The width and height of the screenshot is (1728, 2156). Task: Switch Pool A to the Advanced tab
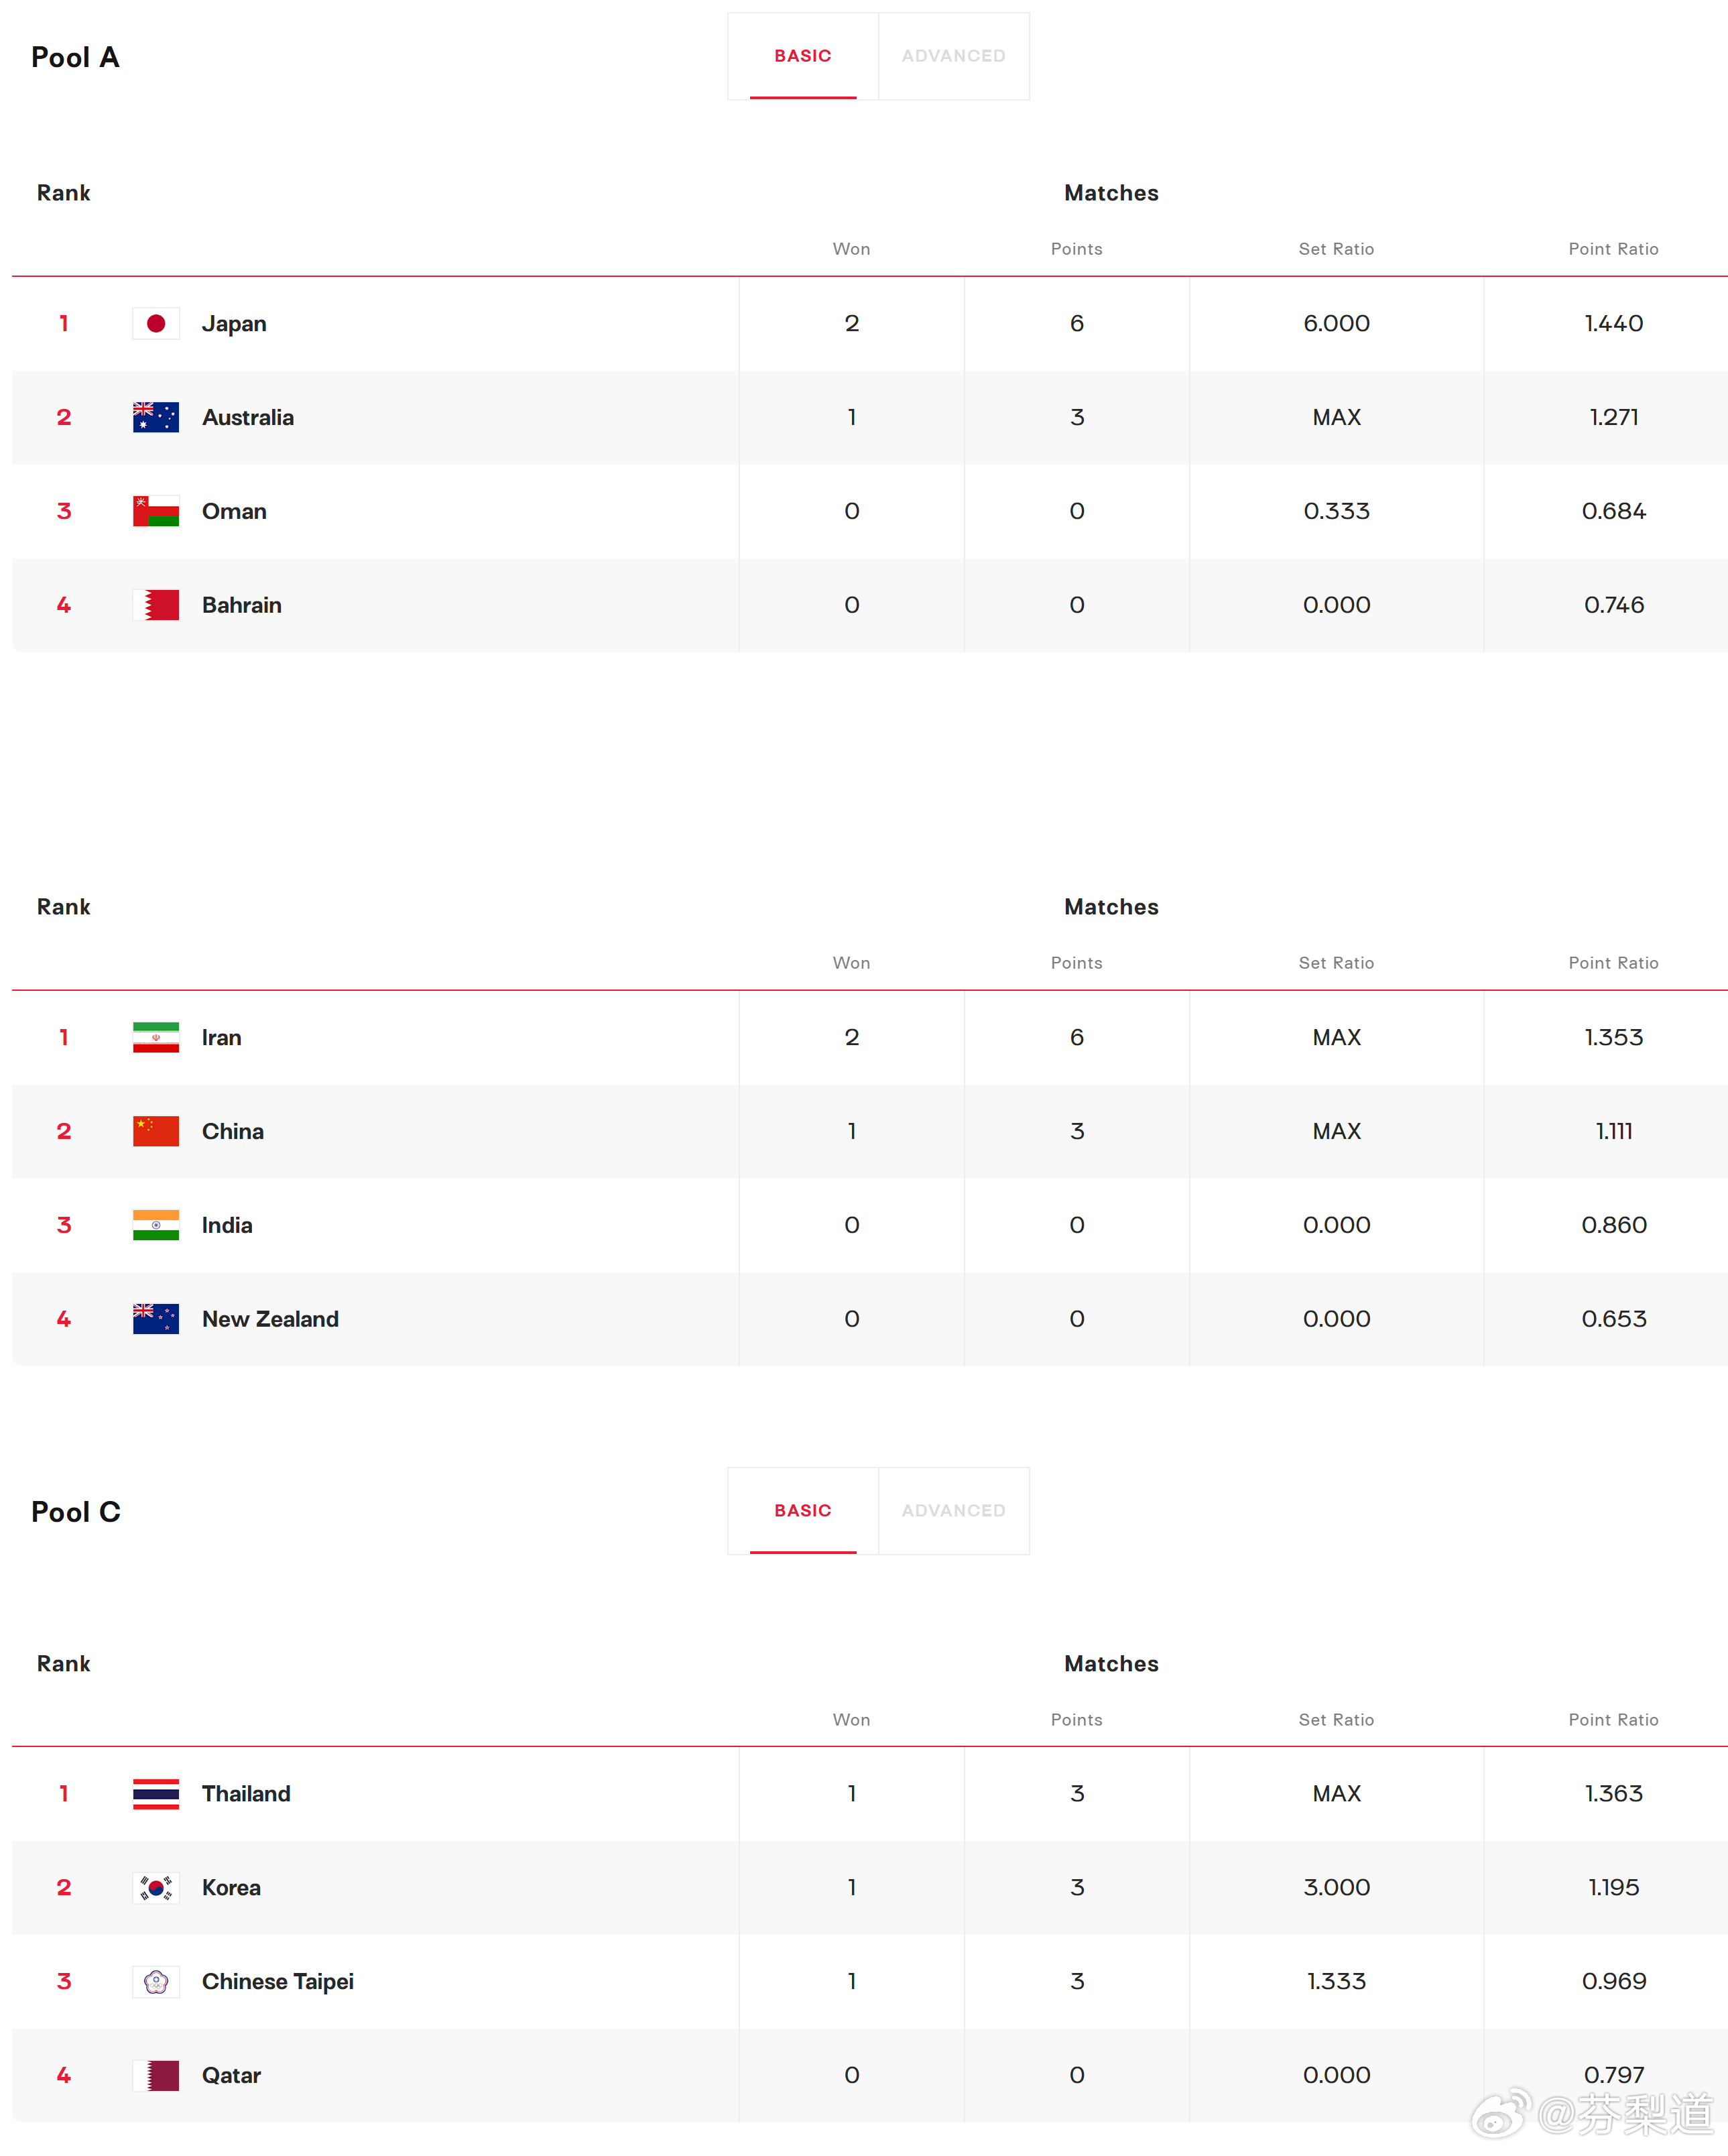(x=953, y=56)
